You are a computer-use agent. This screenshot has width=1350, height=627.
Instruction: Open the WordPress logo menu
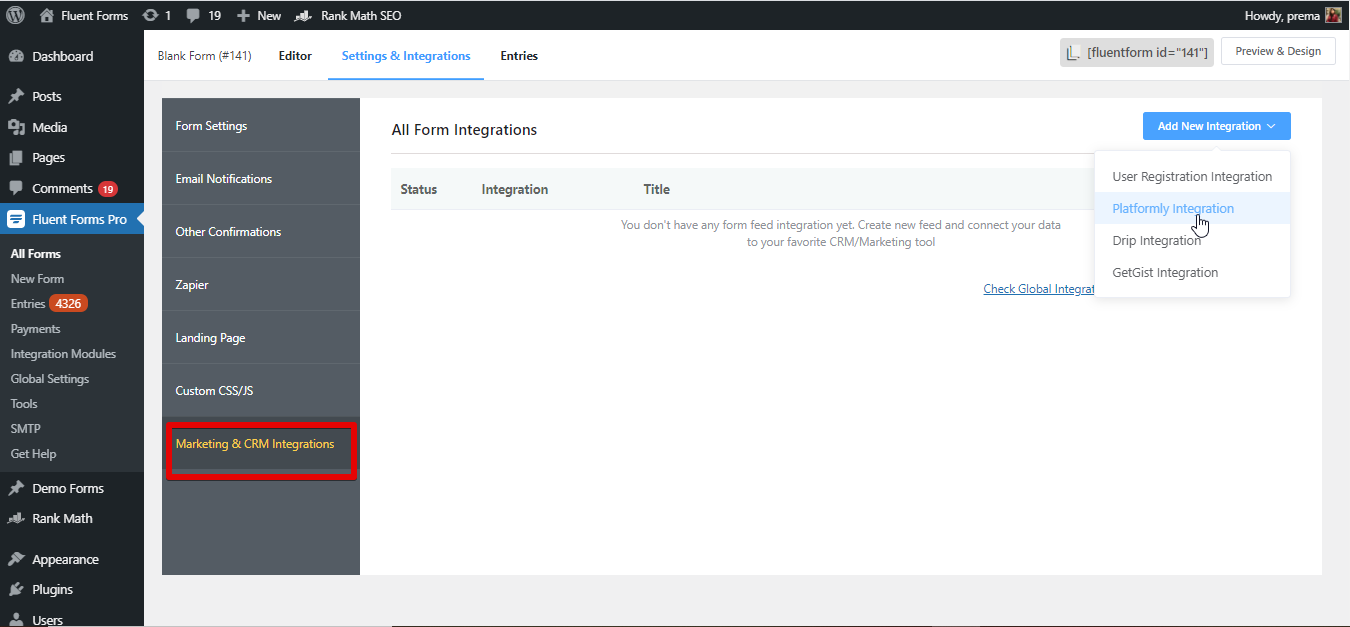(x=15, y=15)
